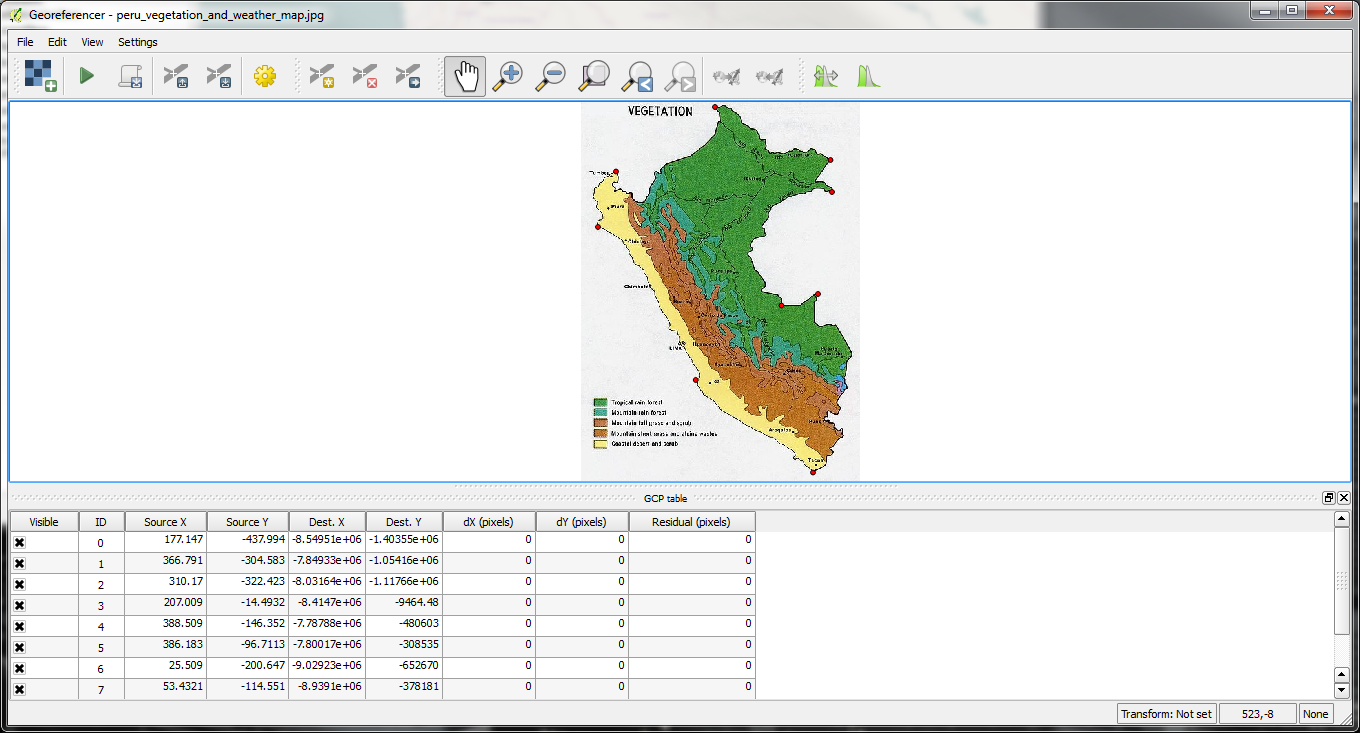This screenshot has height=733, width=1360.
Task: Toggle visibility checkbox for GCP 6
Action: [x=19, y=668]
